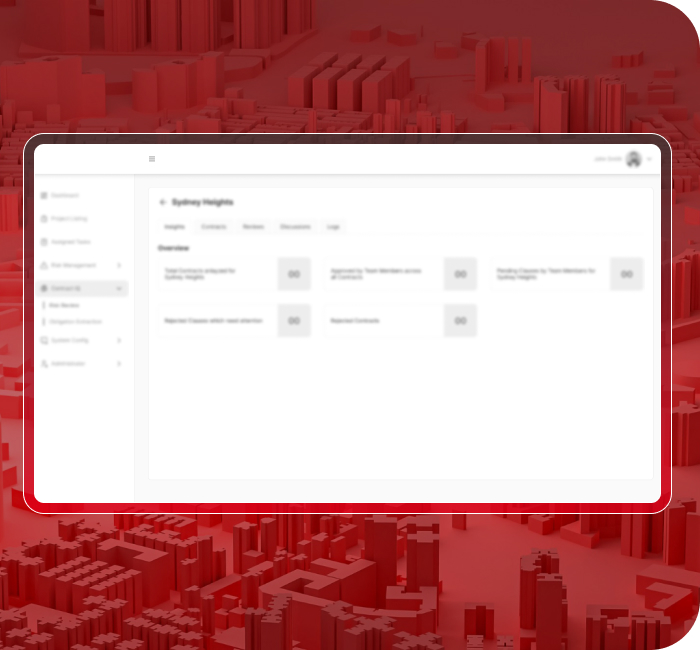Screen dimensions: 700x650
Task: Collapse the Contract IQ submenu chevron
Action: pyautogui.click(x=119, y=288)
